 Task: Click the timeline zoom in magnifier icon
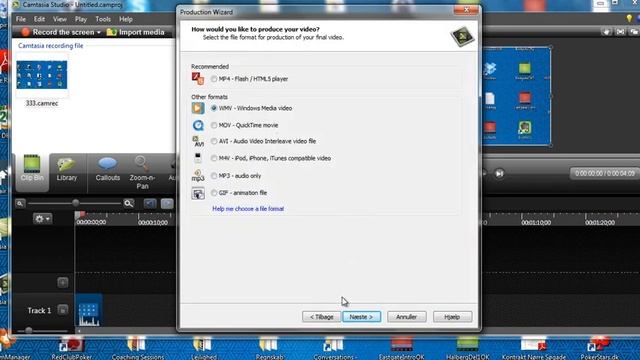129,203
